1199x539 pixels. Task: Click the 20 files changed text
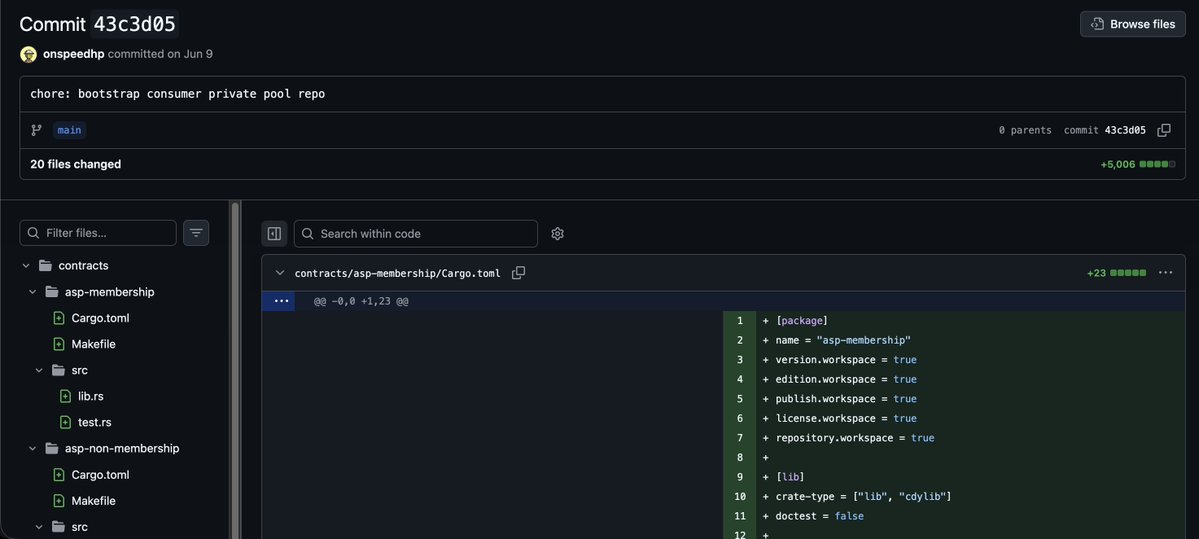(x=76, y=164)
